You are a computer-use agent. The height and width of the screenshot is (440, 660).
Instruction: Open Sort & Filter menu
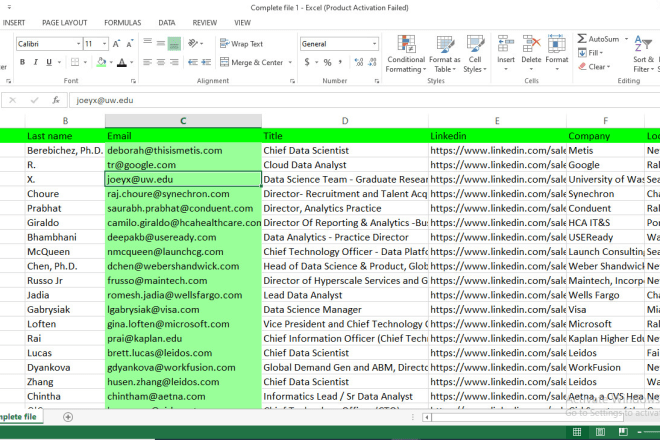(644, 54)
